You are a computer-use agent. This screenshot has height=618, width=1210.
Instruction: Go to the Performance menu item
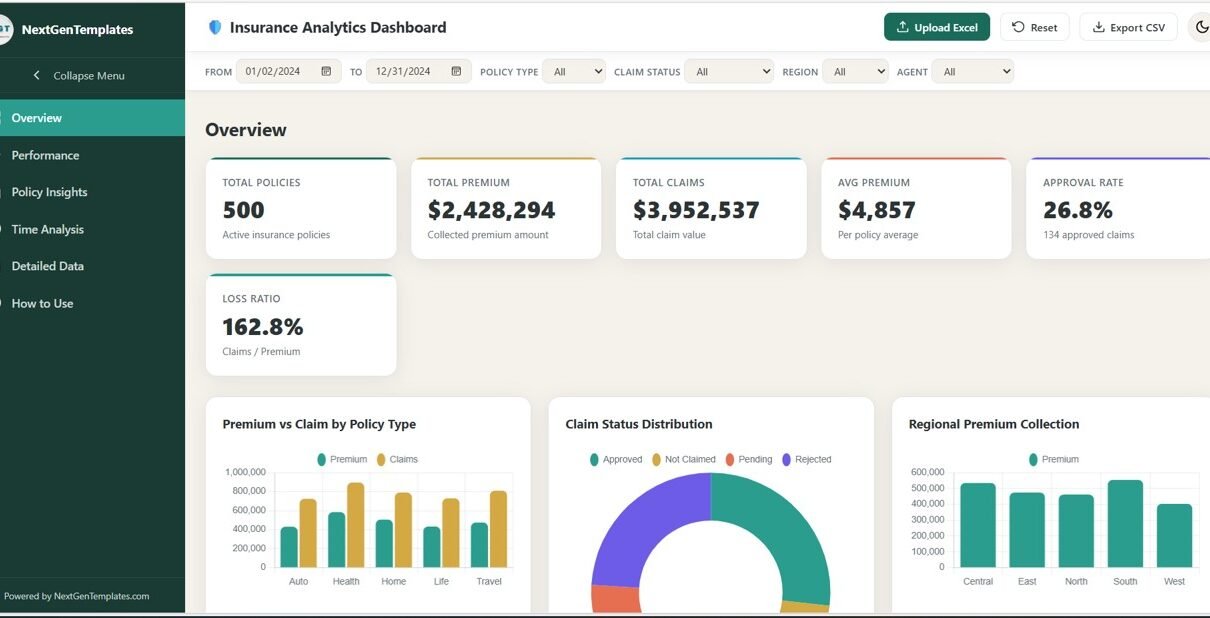coord(45,155)
